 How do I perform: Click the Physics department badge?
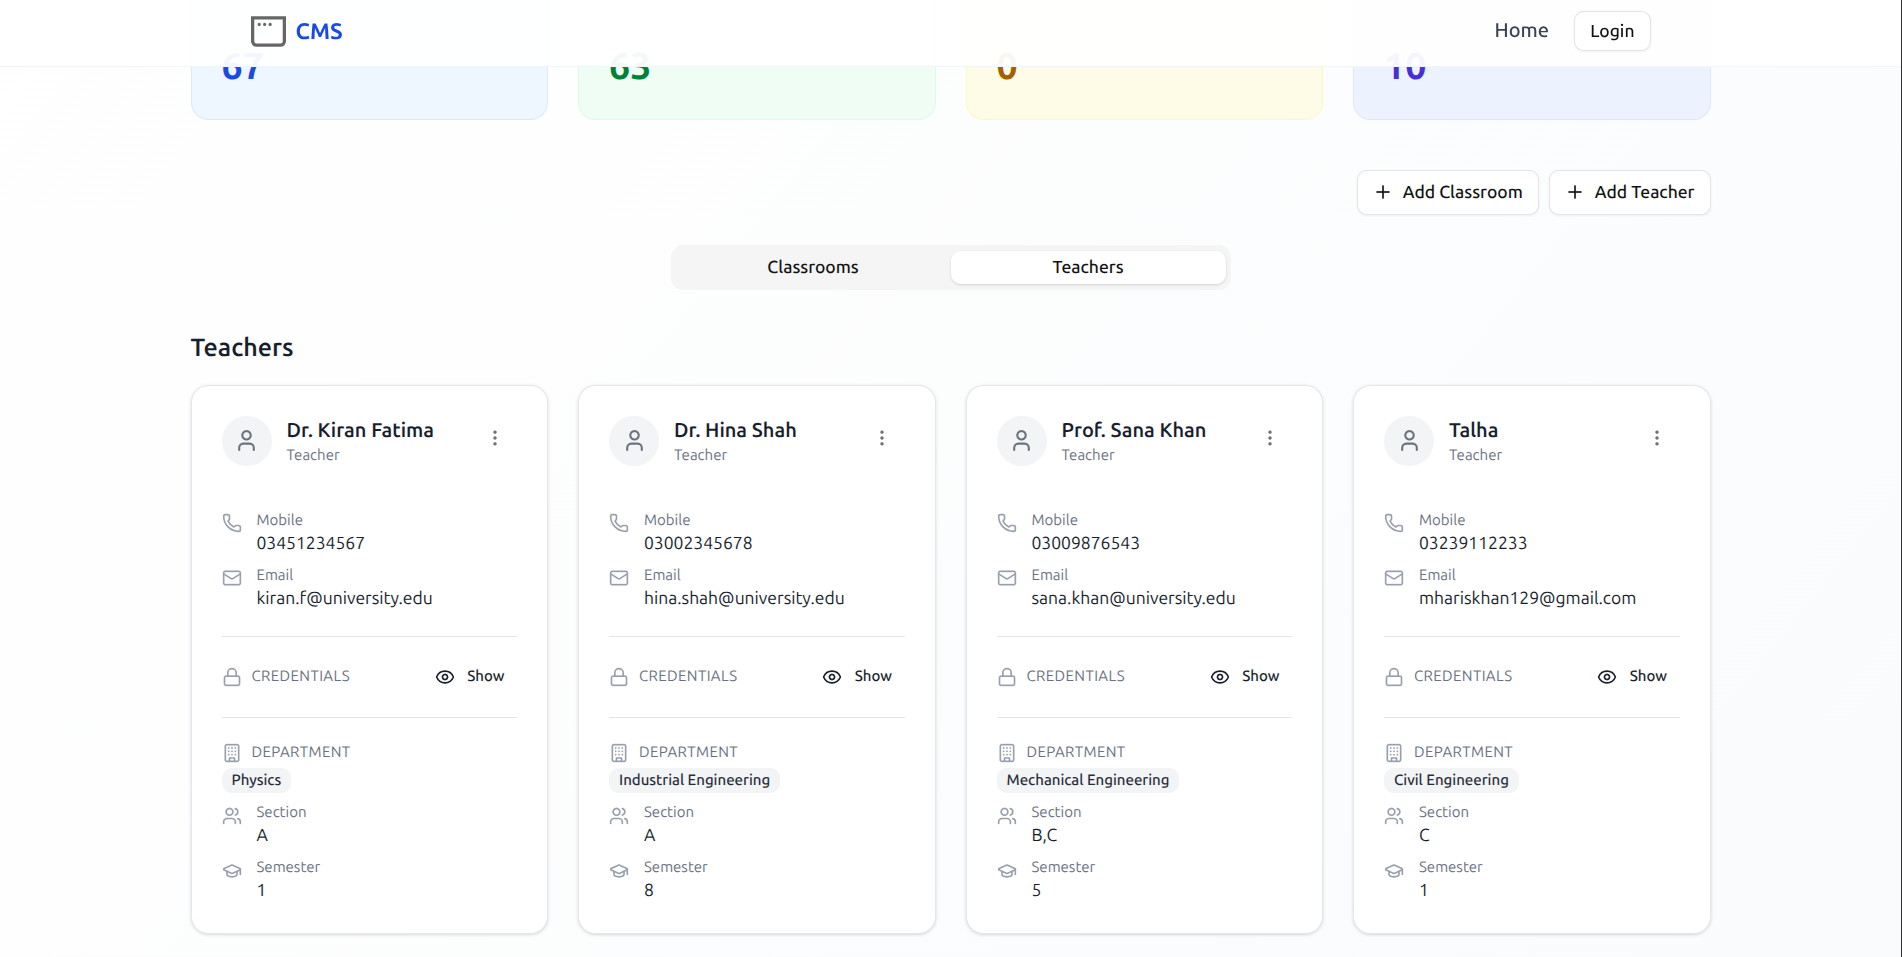(x=256, y=780)
